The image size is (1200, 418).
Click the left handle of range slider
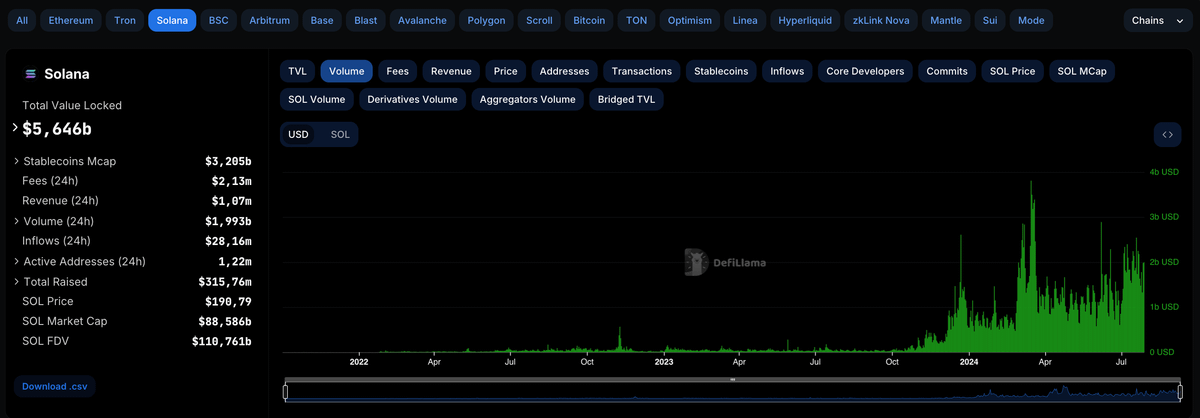pos(285,390)
